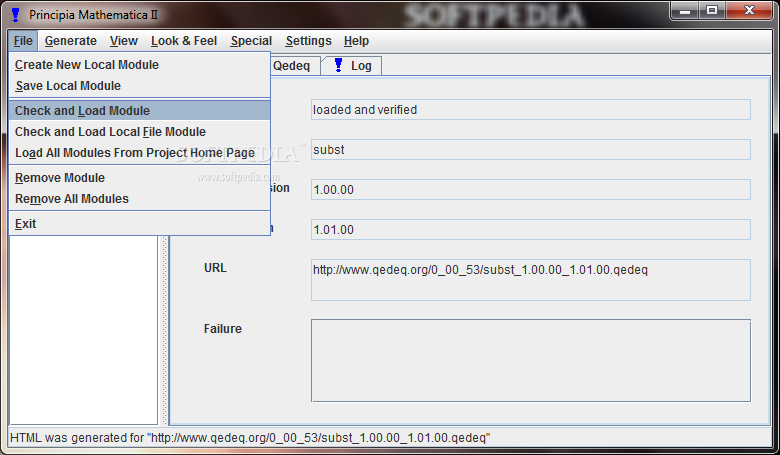Choose Remove Module entry
This screenshot has width=780, height=455.
tap(139, 178)
